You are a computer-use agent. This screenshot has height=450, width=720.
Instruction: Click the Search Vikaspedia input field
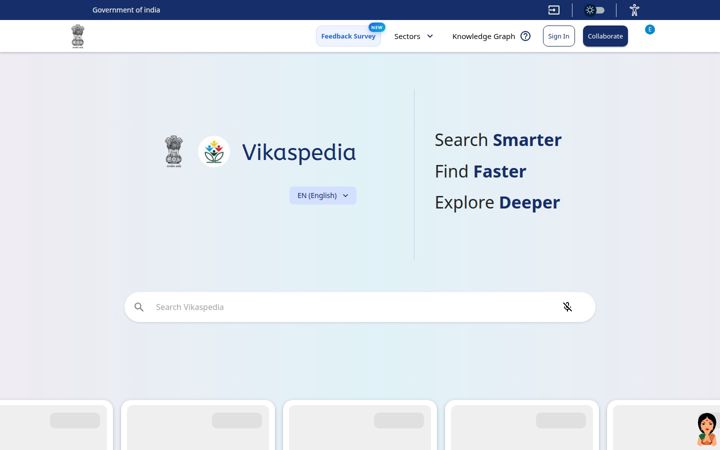coord(360,307)
